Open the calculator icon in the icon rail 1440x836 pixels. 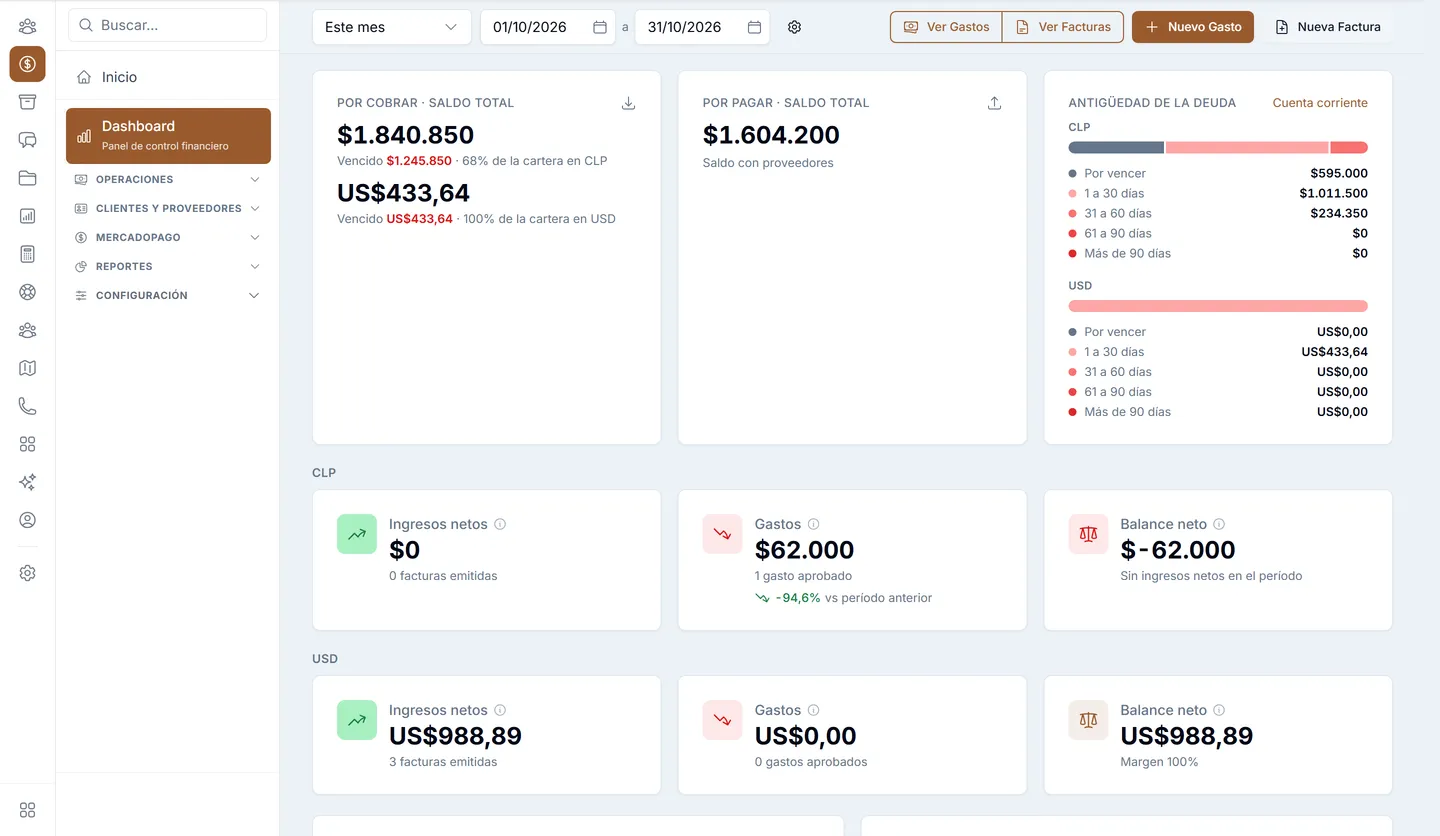[27, 254]
